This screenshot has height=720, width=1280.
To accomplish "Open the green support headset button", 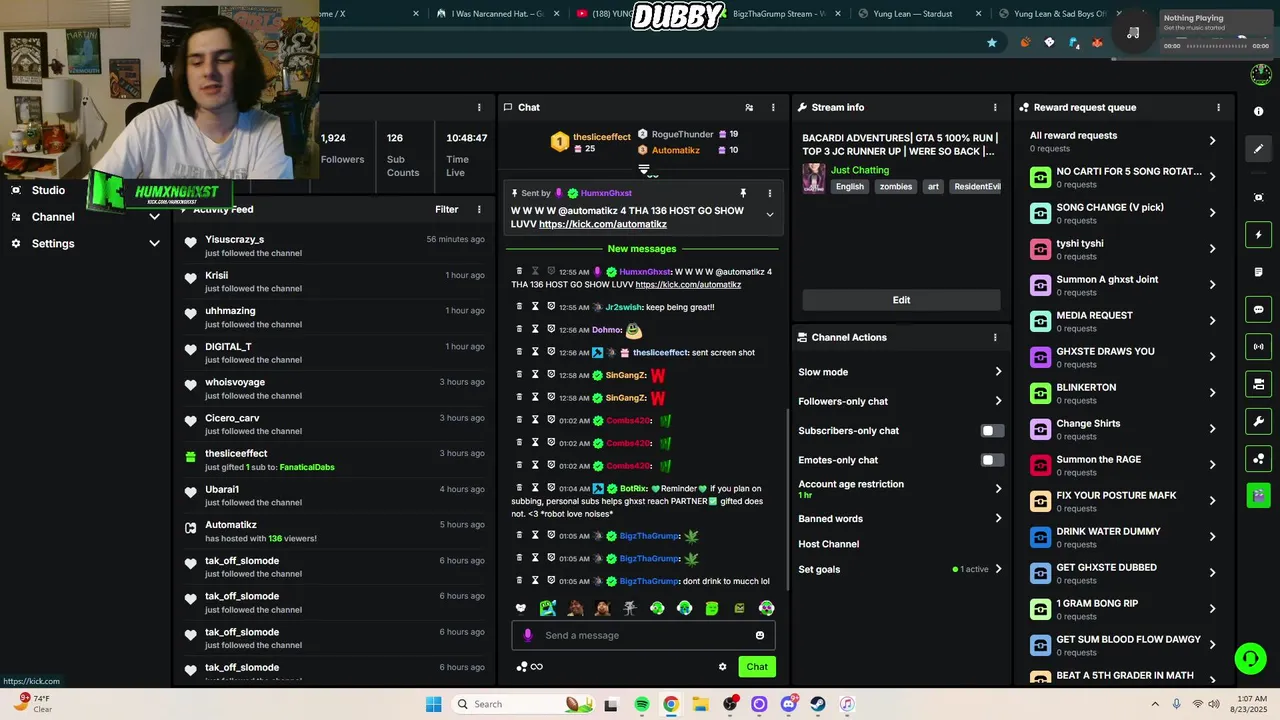I will click(x=1250, y=657).
